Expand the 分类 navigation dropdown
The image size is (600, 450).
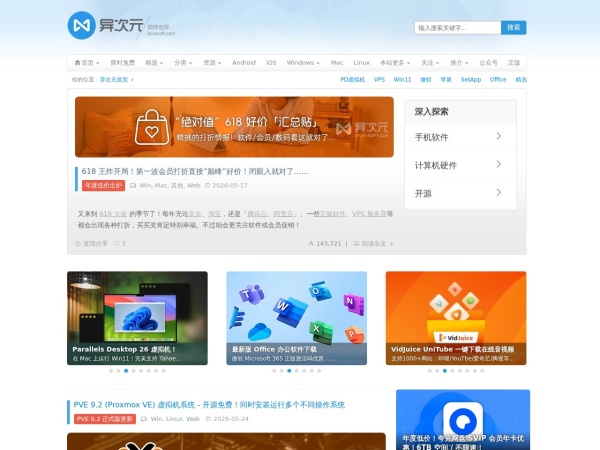(183, 63)
